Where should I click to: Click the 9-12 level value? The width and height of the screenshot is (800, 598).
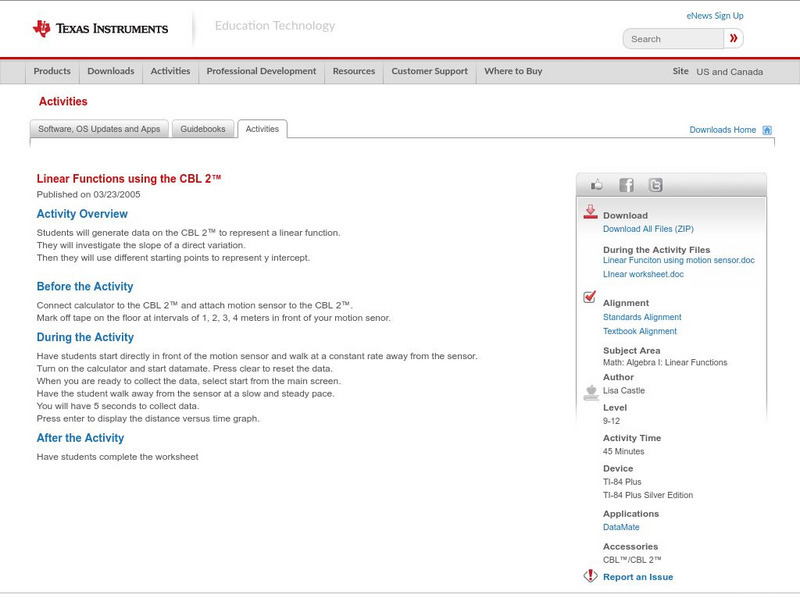611,421
